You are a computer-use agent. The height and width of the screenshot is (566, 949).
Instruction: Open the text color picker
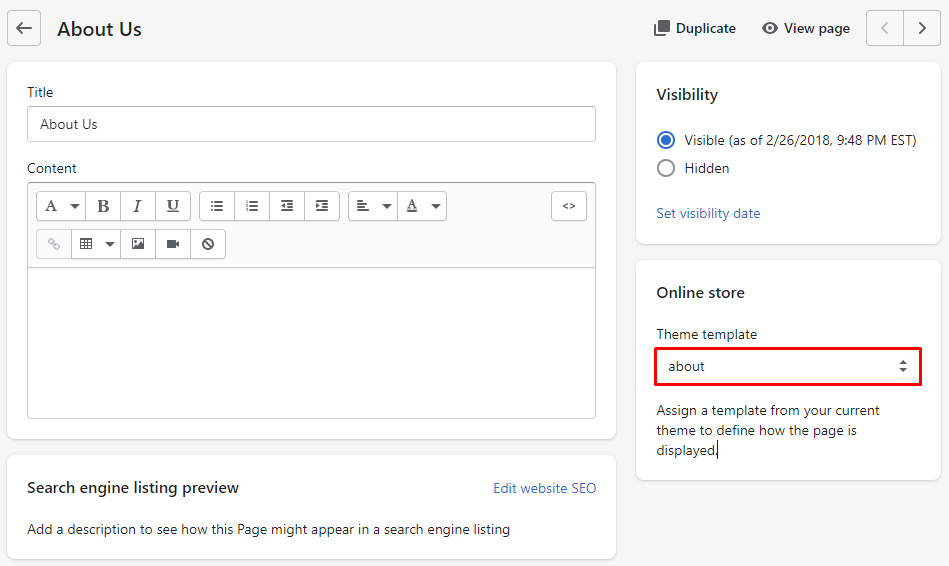pyautogui.click(x=422, y=206)
